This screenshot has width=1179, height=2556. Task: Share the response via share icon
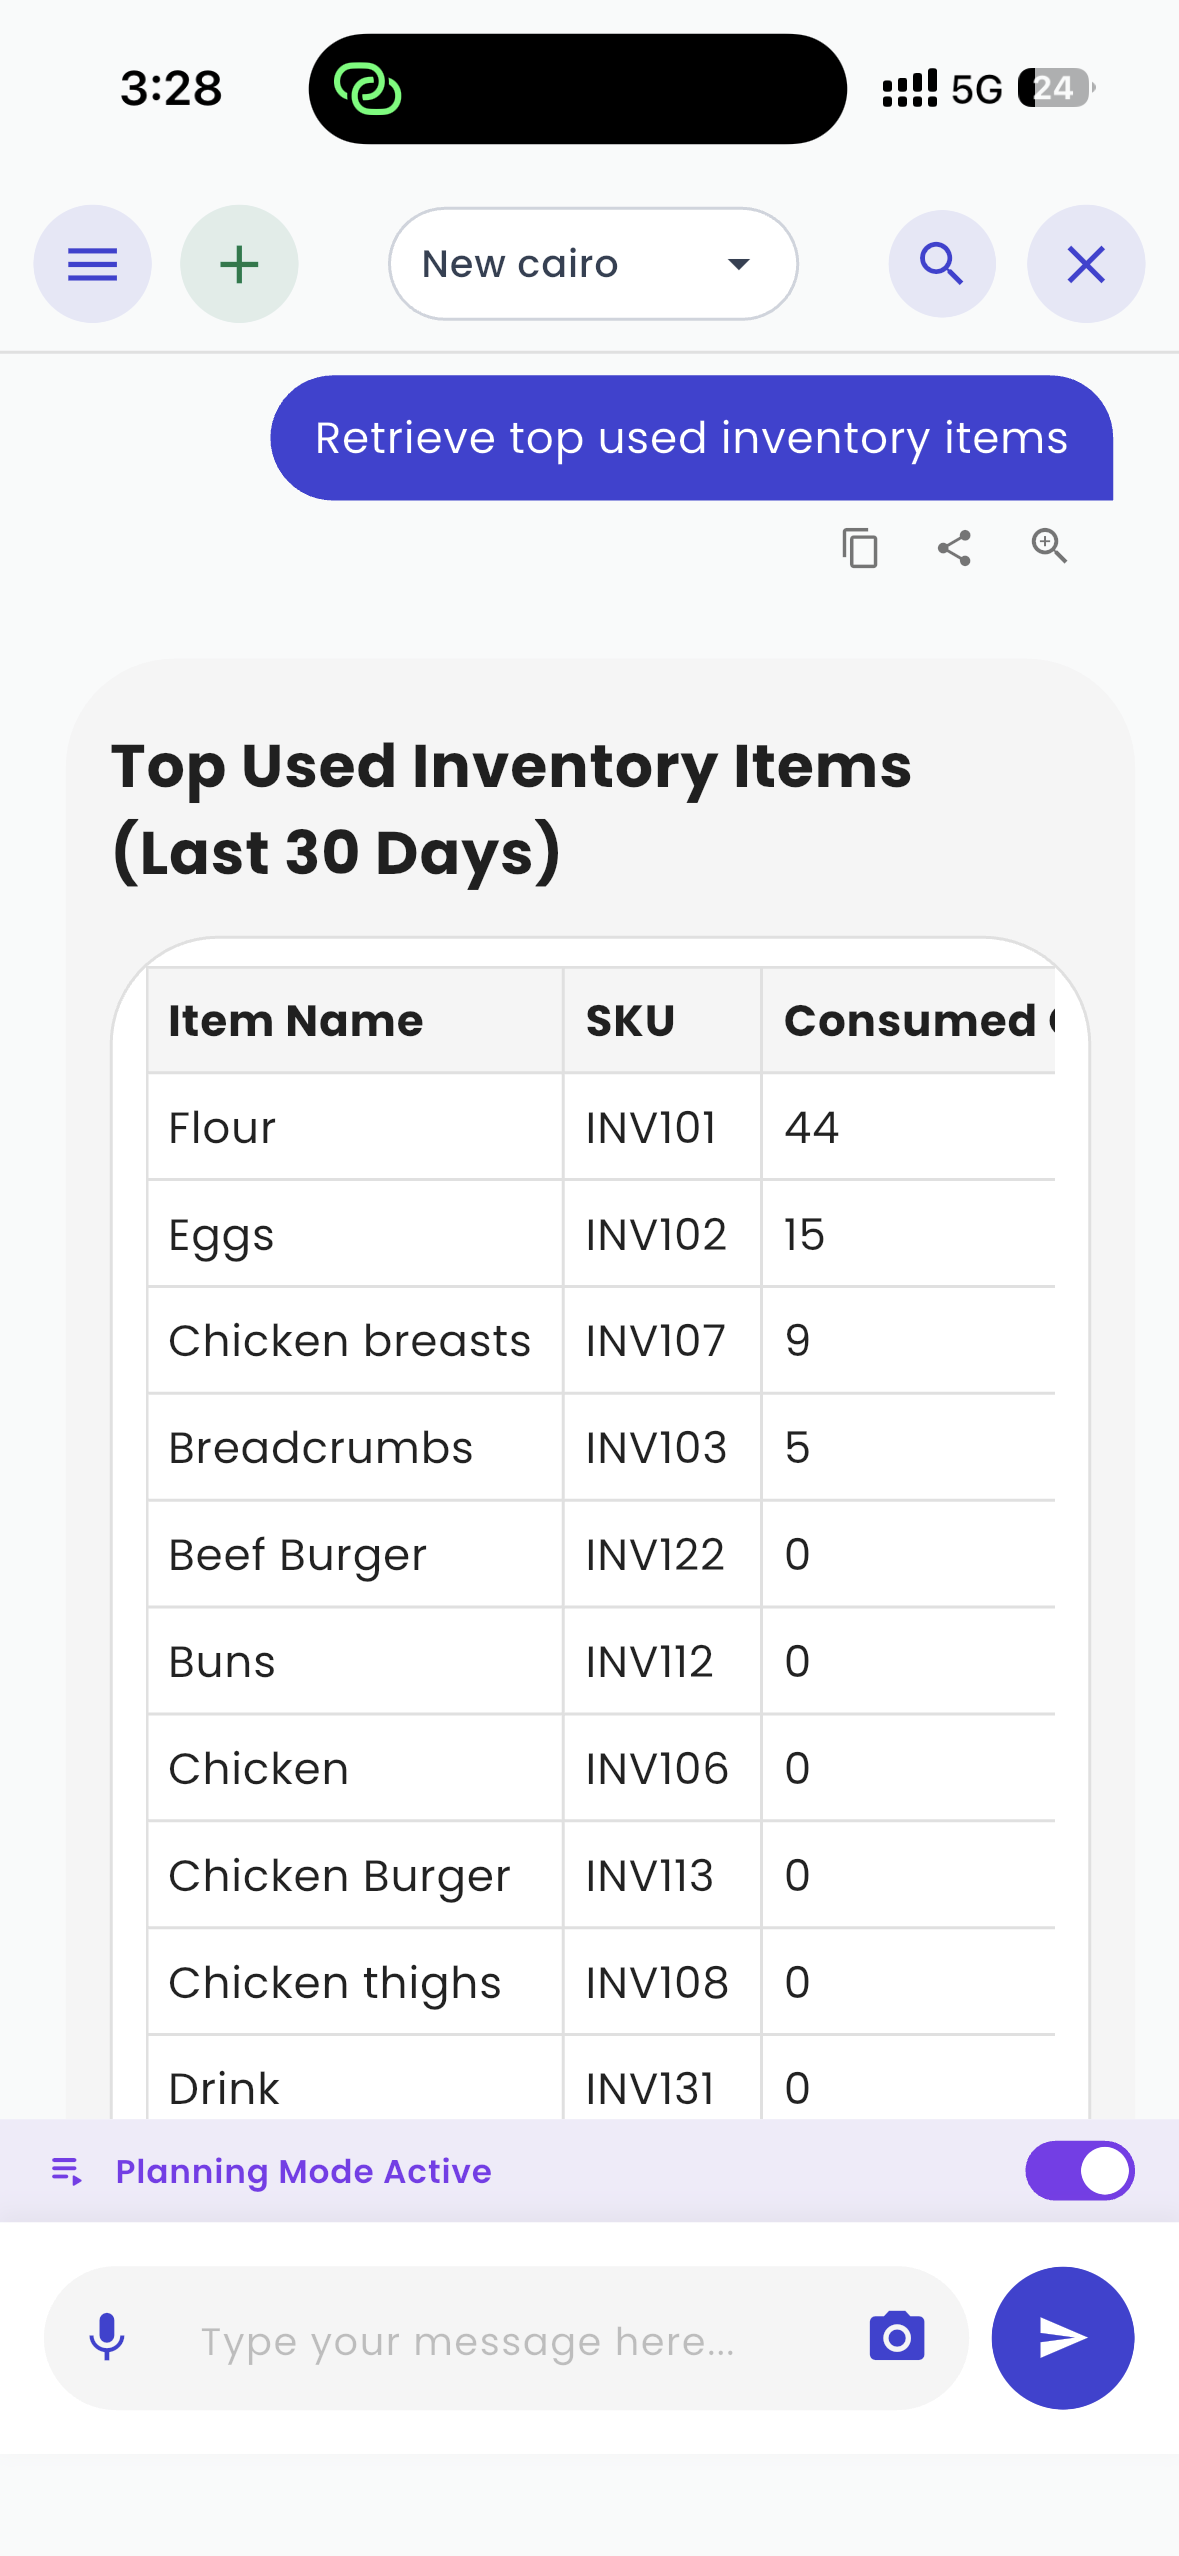coord(954,548)
